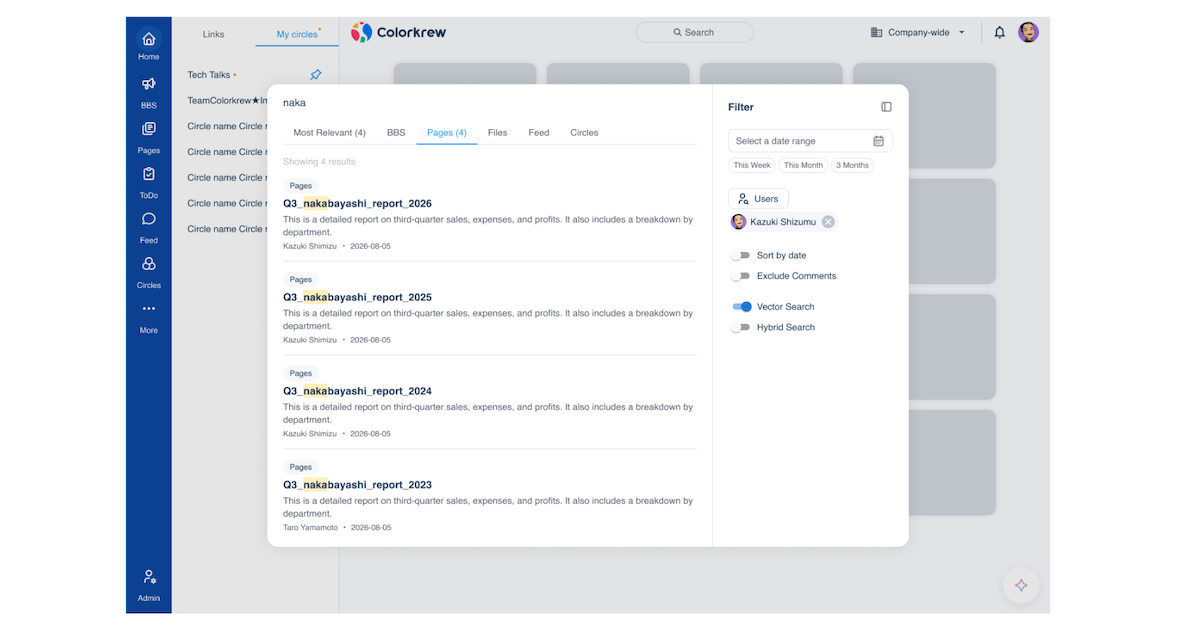Open the AI sparkle assistant button

pos(1021,585)
